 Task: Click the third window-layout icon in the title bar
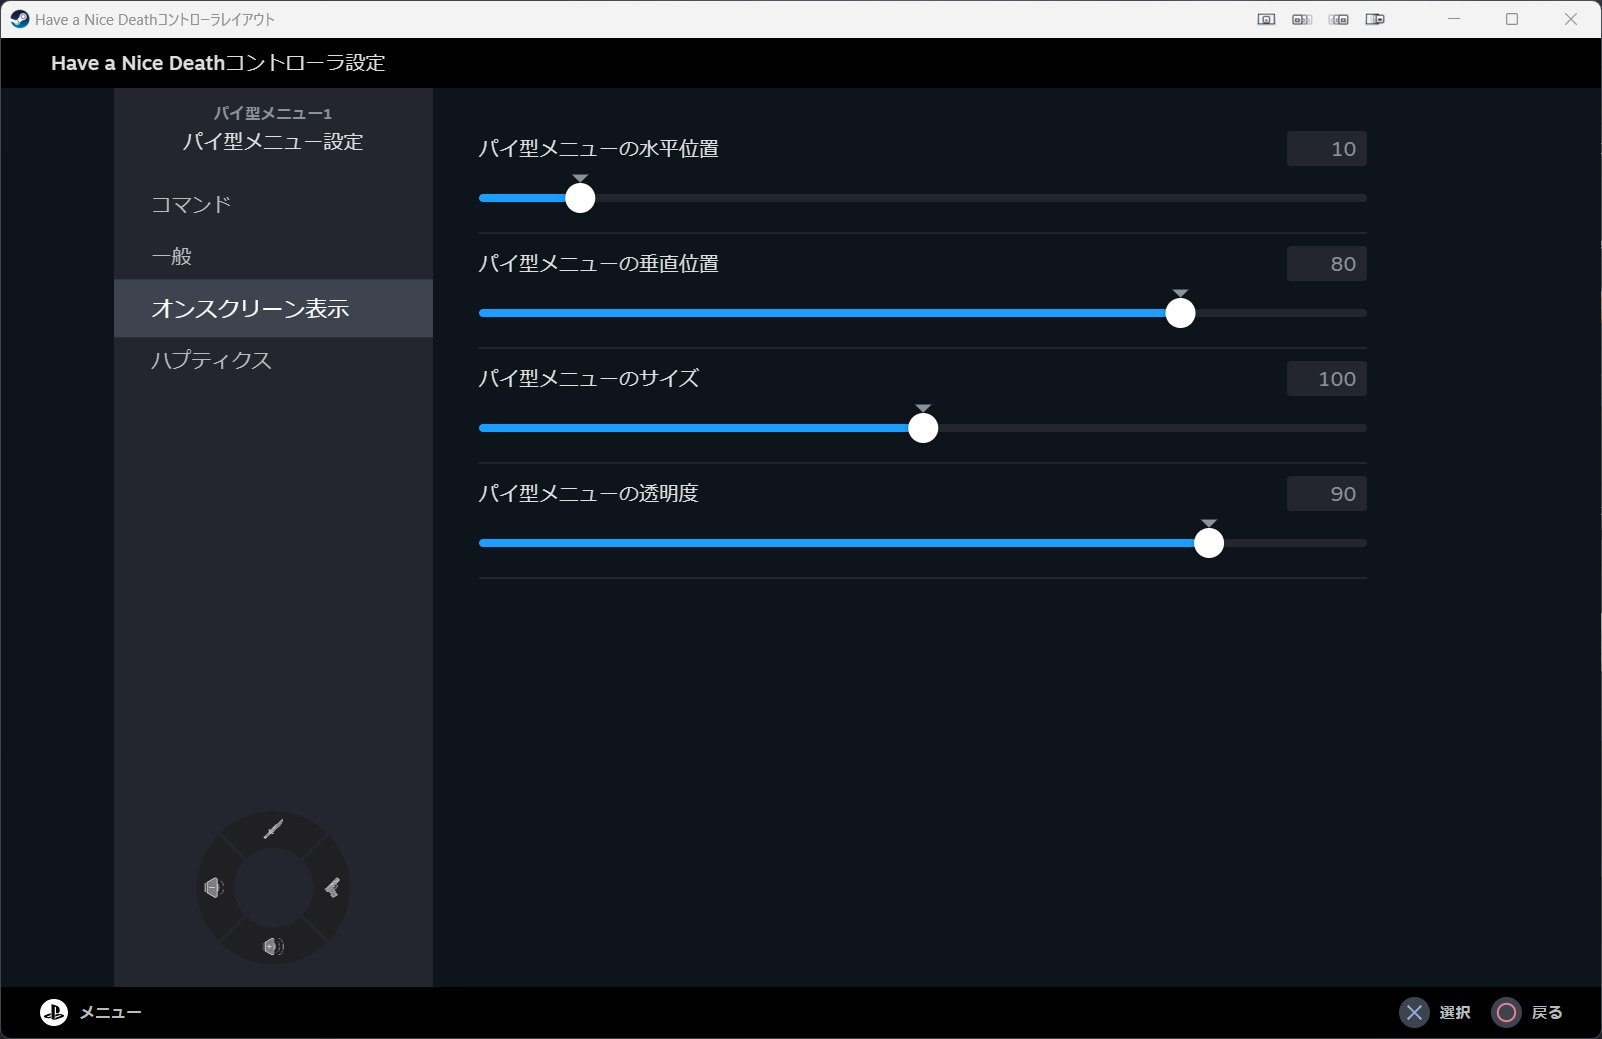pyautogui.click(x=1339, y=19)
